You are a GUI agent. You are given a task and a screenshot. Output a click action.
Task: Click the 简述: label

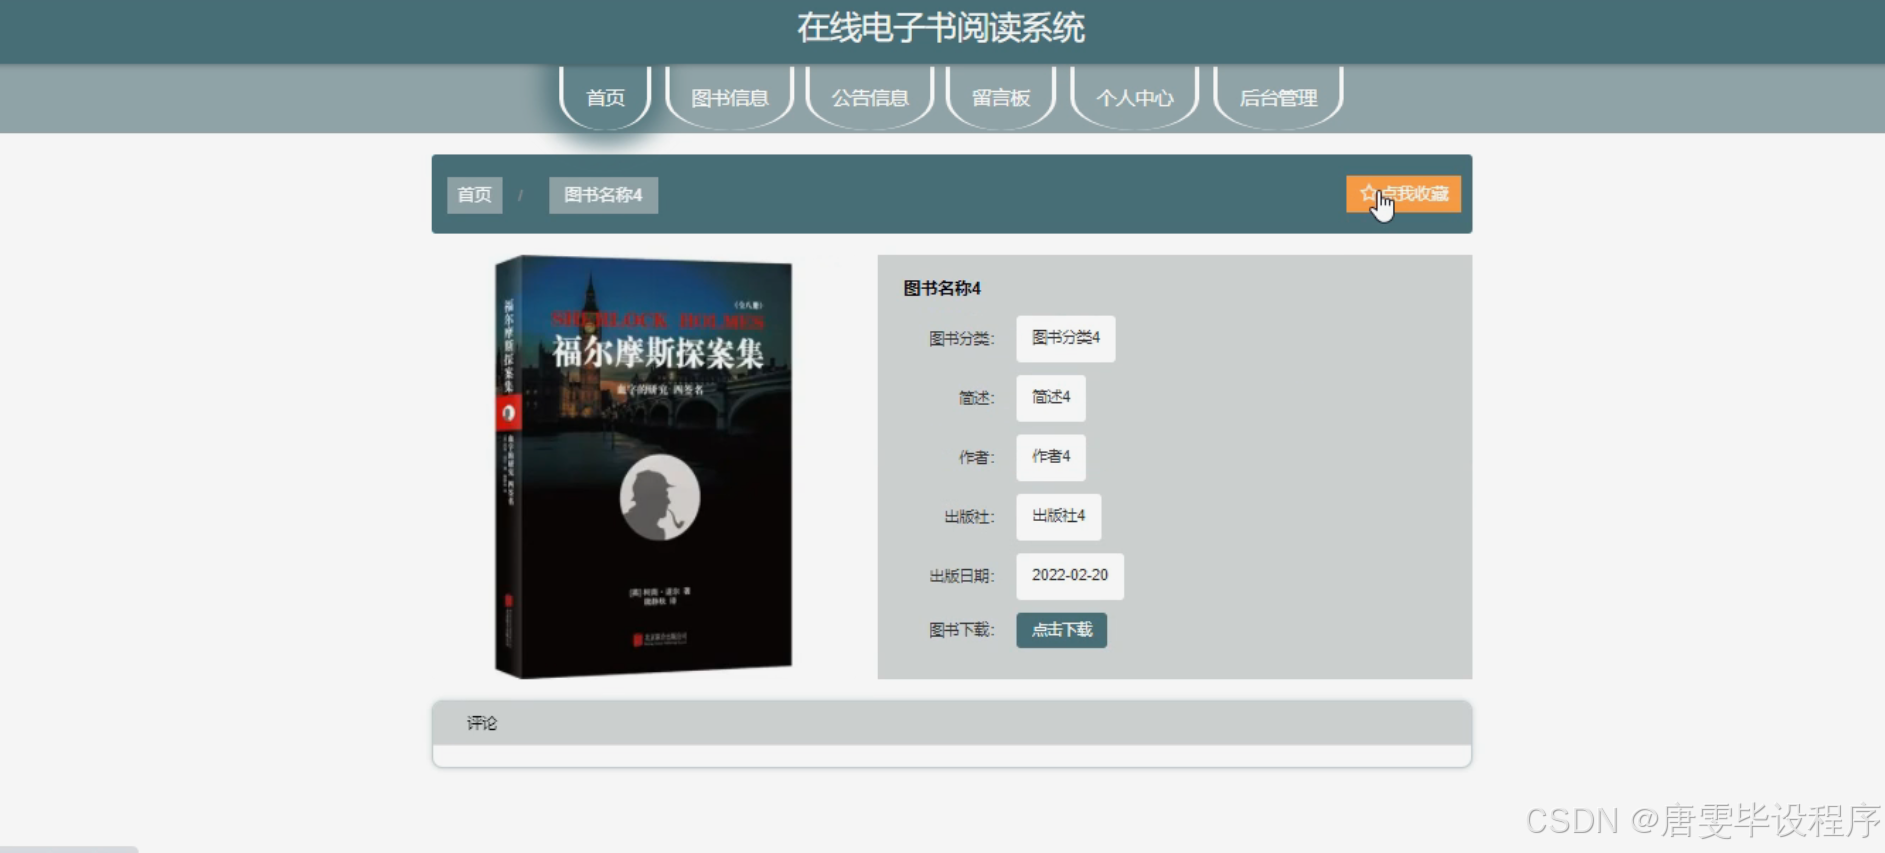(977, 398)
